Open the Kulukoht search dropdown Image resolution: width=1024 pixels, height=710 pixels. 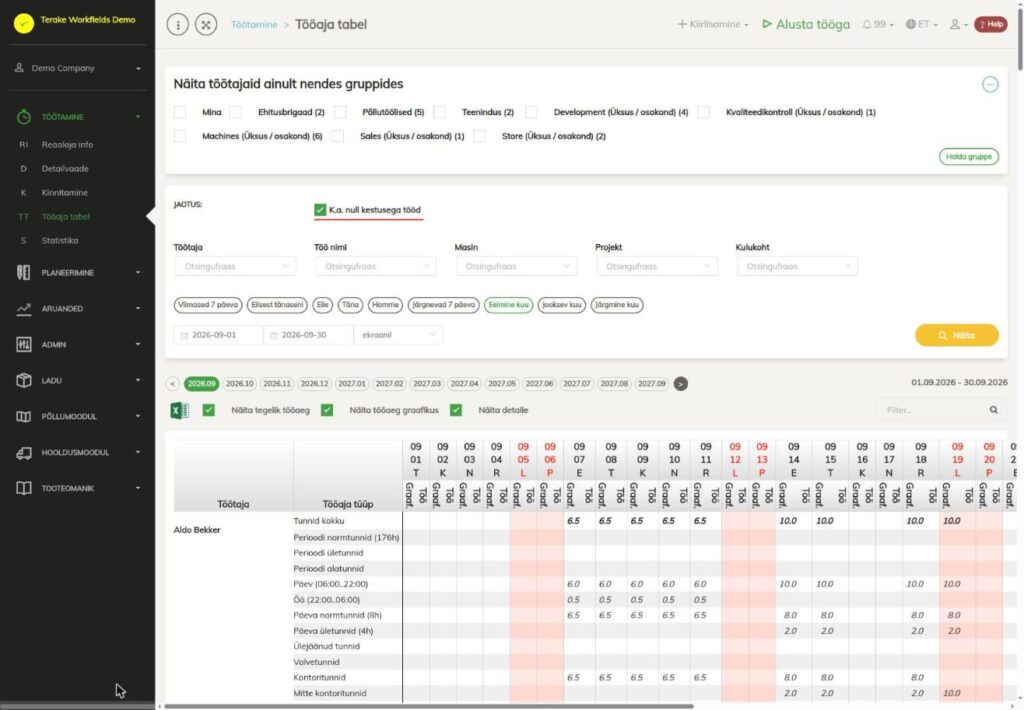tap(797, 266)
